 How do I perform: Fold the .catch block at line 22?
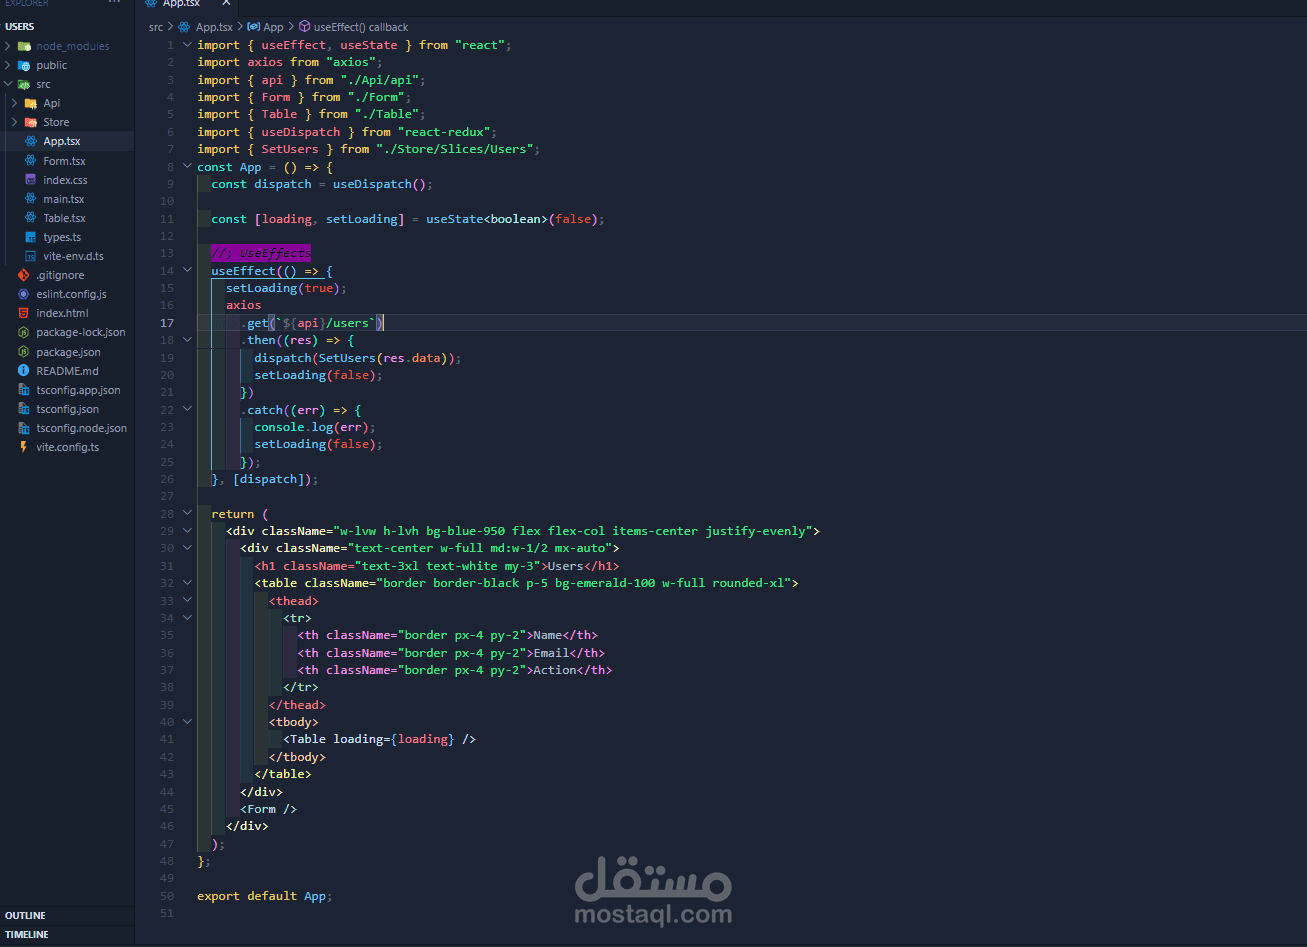(x=186, y=410)
